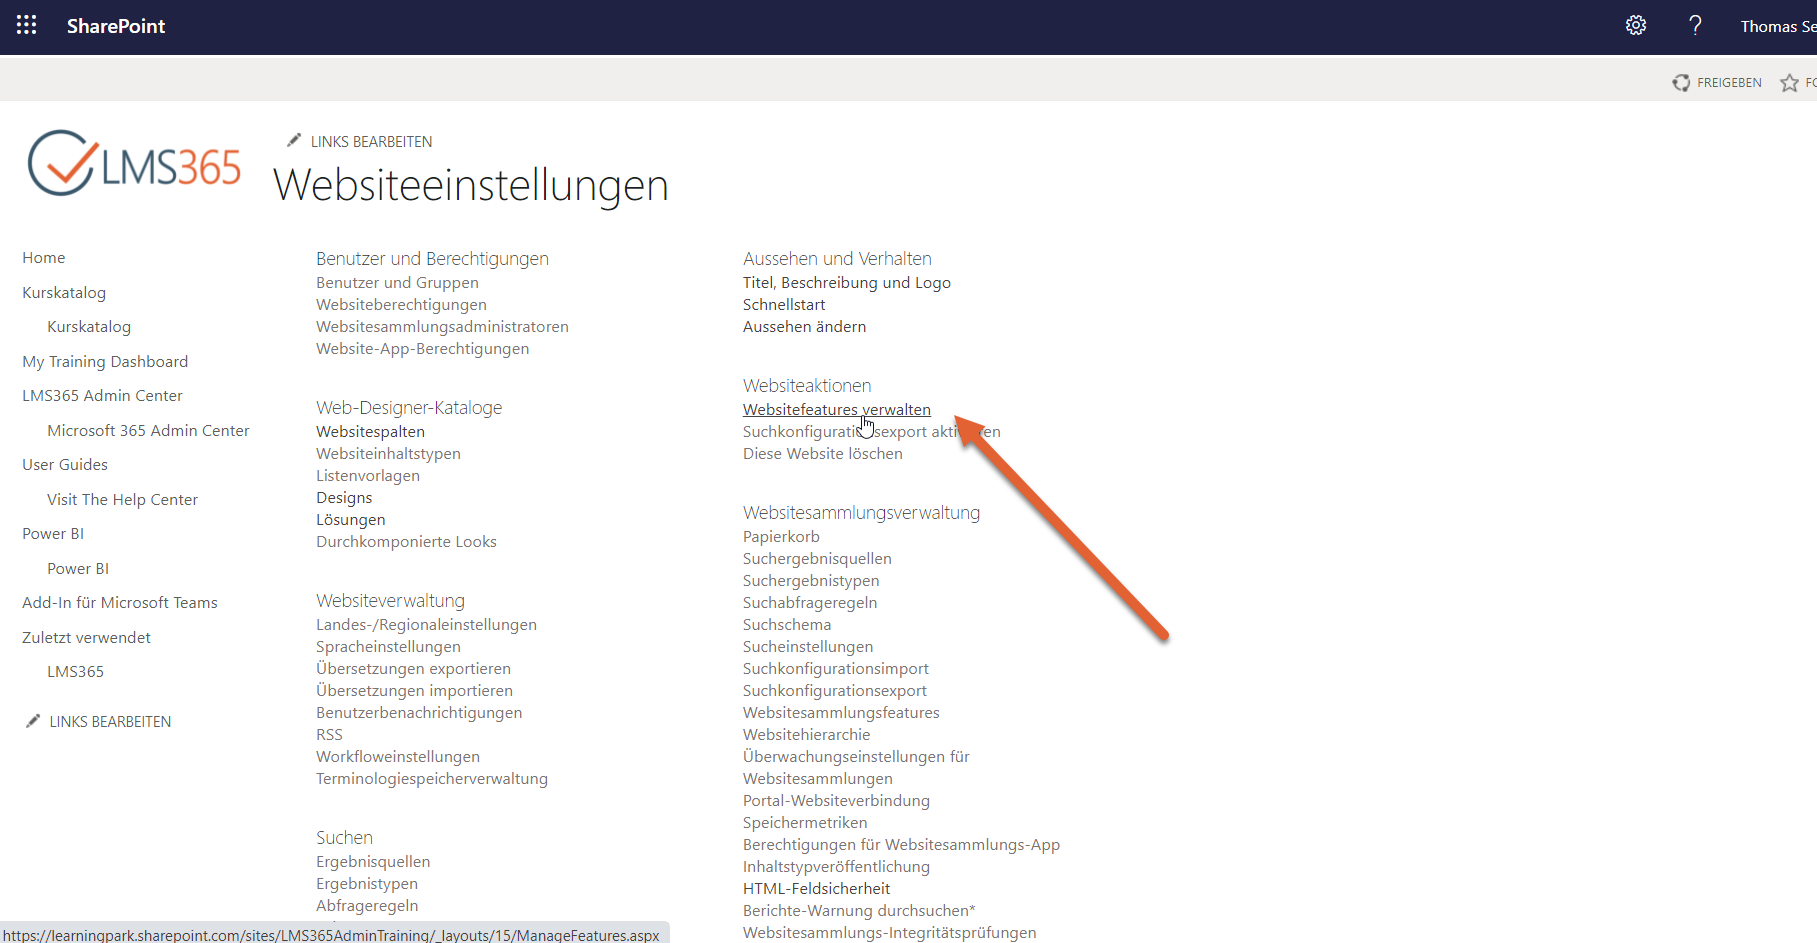Open Spracheinstellungen under Websiteverwaltung
This screenshot has height=943, width=1817.
click(388, 646)
